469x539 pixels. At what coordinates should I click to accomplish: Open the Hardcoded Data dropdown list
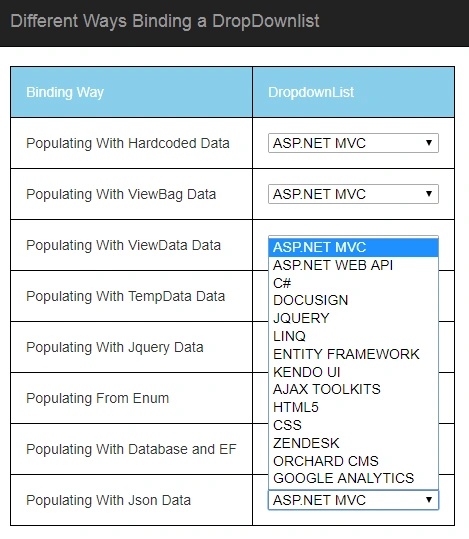coord(353,143)
